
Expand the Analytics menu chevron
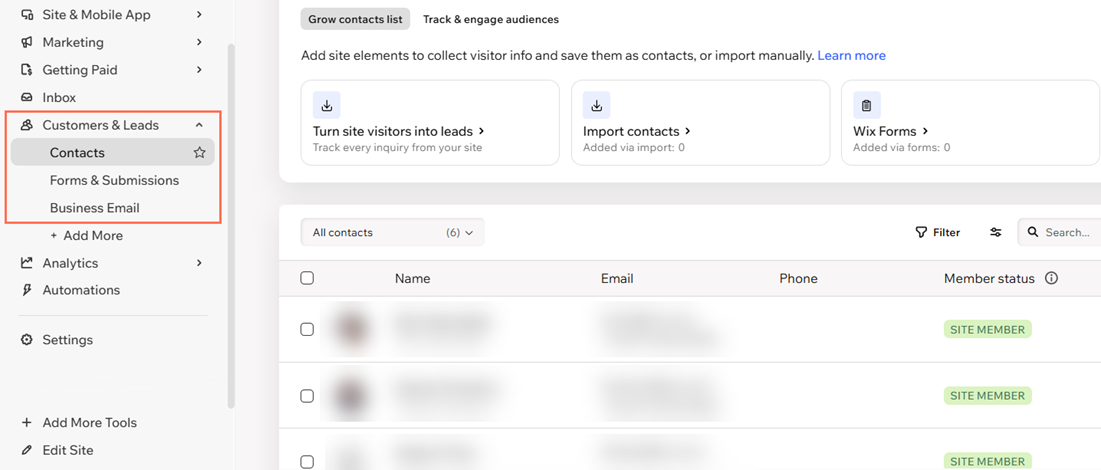point(199,263)
